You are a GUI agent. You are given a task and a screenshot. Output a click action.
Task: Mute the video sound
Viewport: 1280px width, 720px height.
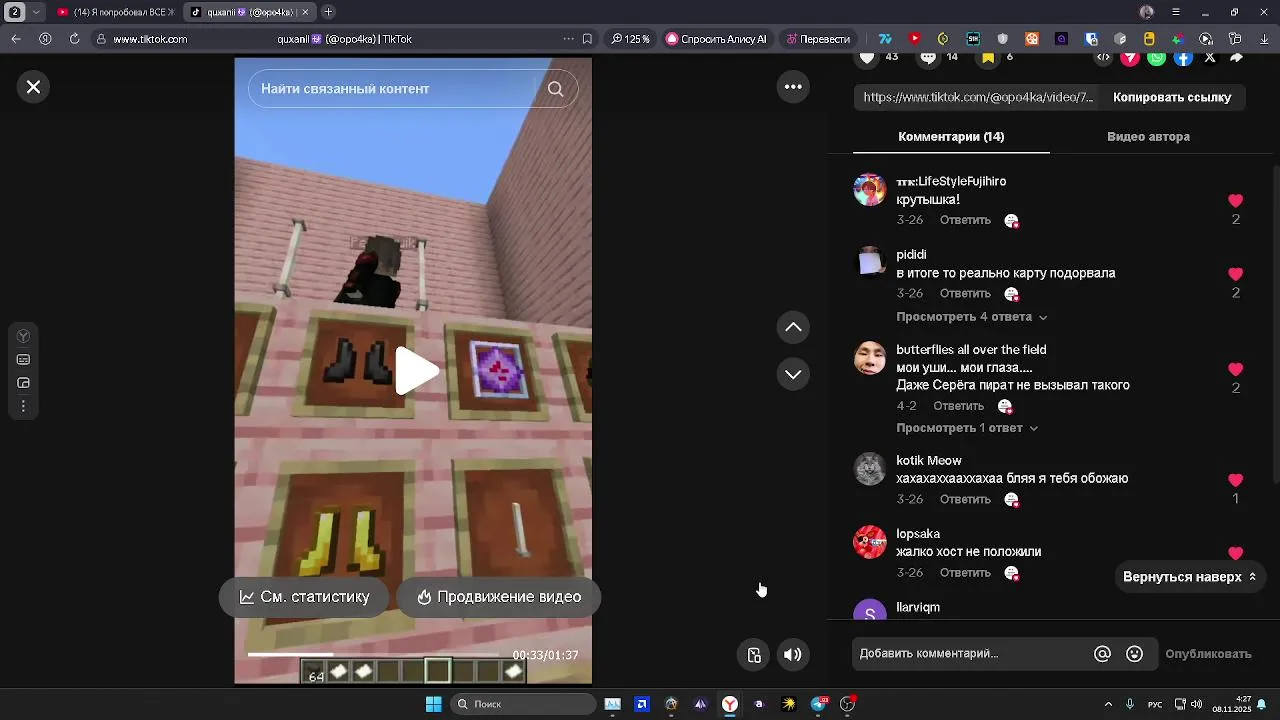[x=792, y=655]
